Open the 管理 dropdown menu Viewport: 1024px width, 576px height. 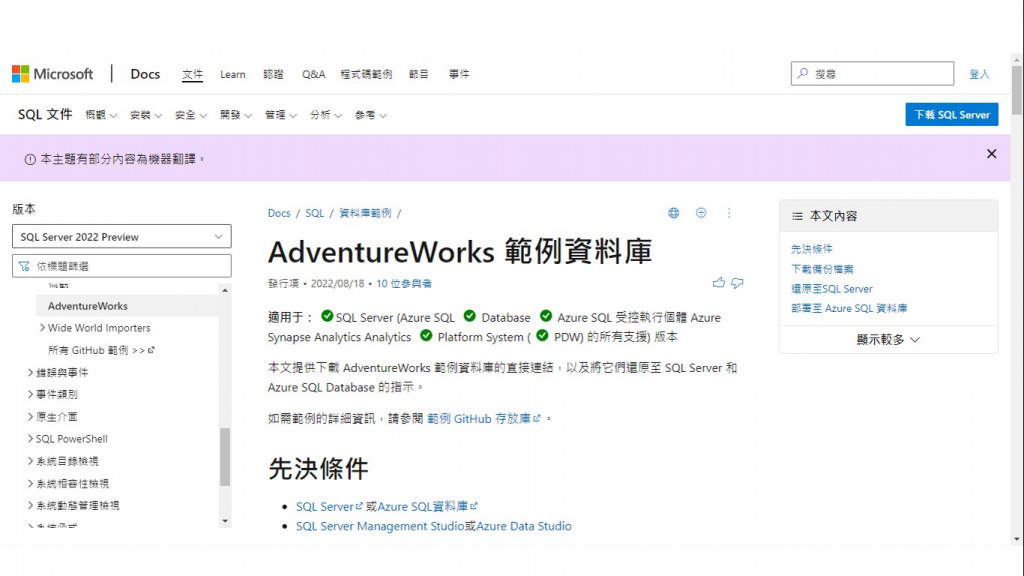click(x=281, y=115)
